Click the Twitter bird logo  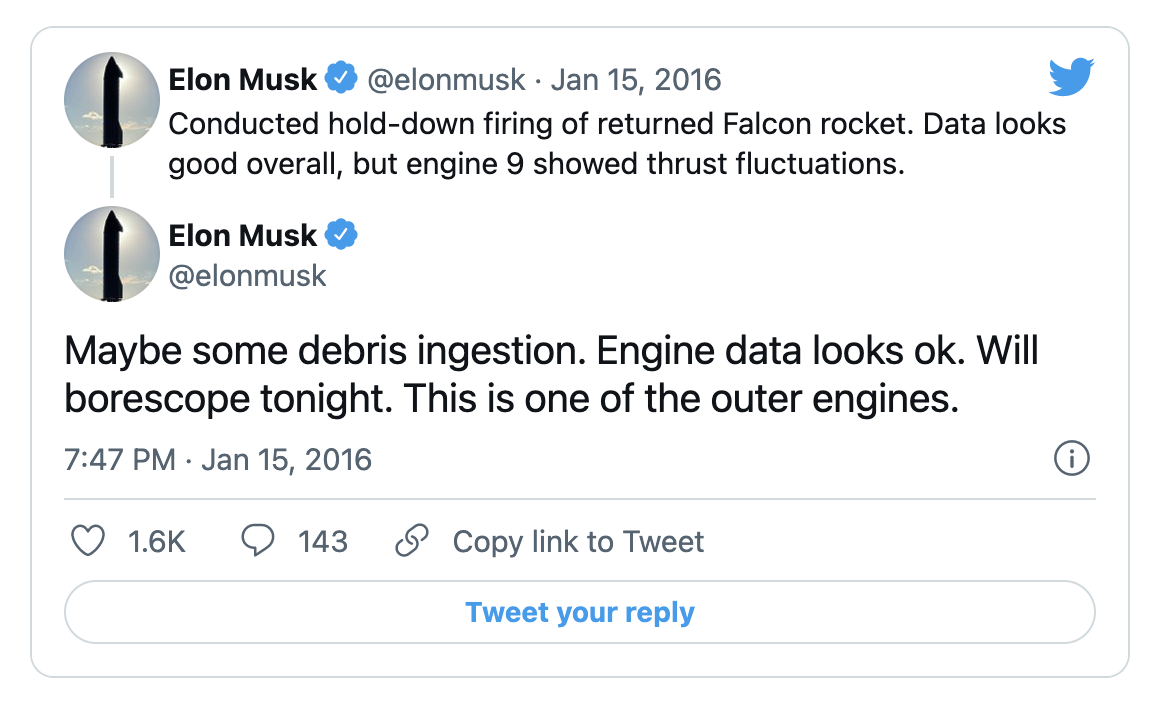1071,75
